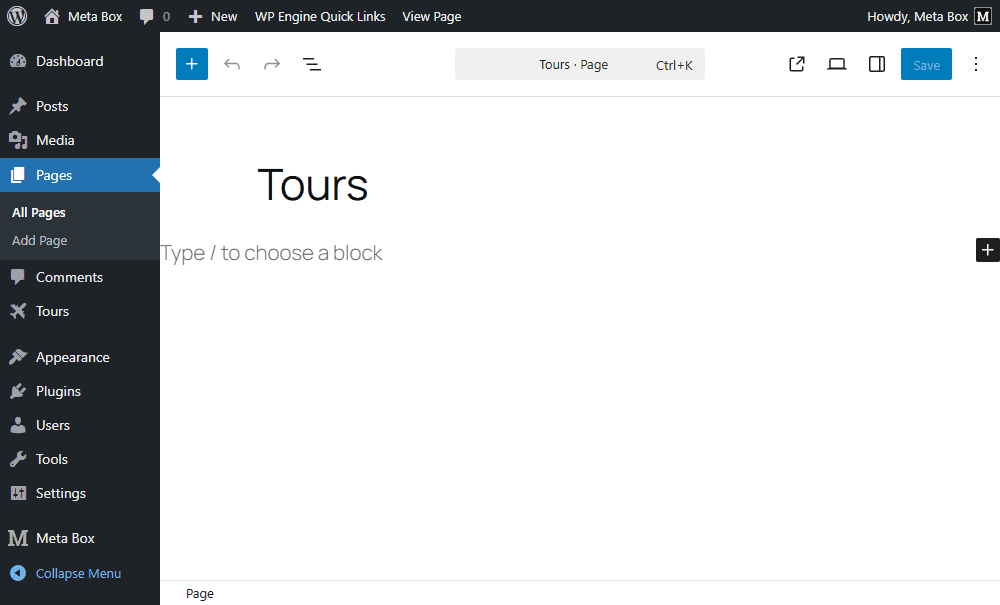Image resolution: width=1000 pixels, height=605 pixels.
Task: Open the block inserter with the plus icon
Action: point(191,63)
